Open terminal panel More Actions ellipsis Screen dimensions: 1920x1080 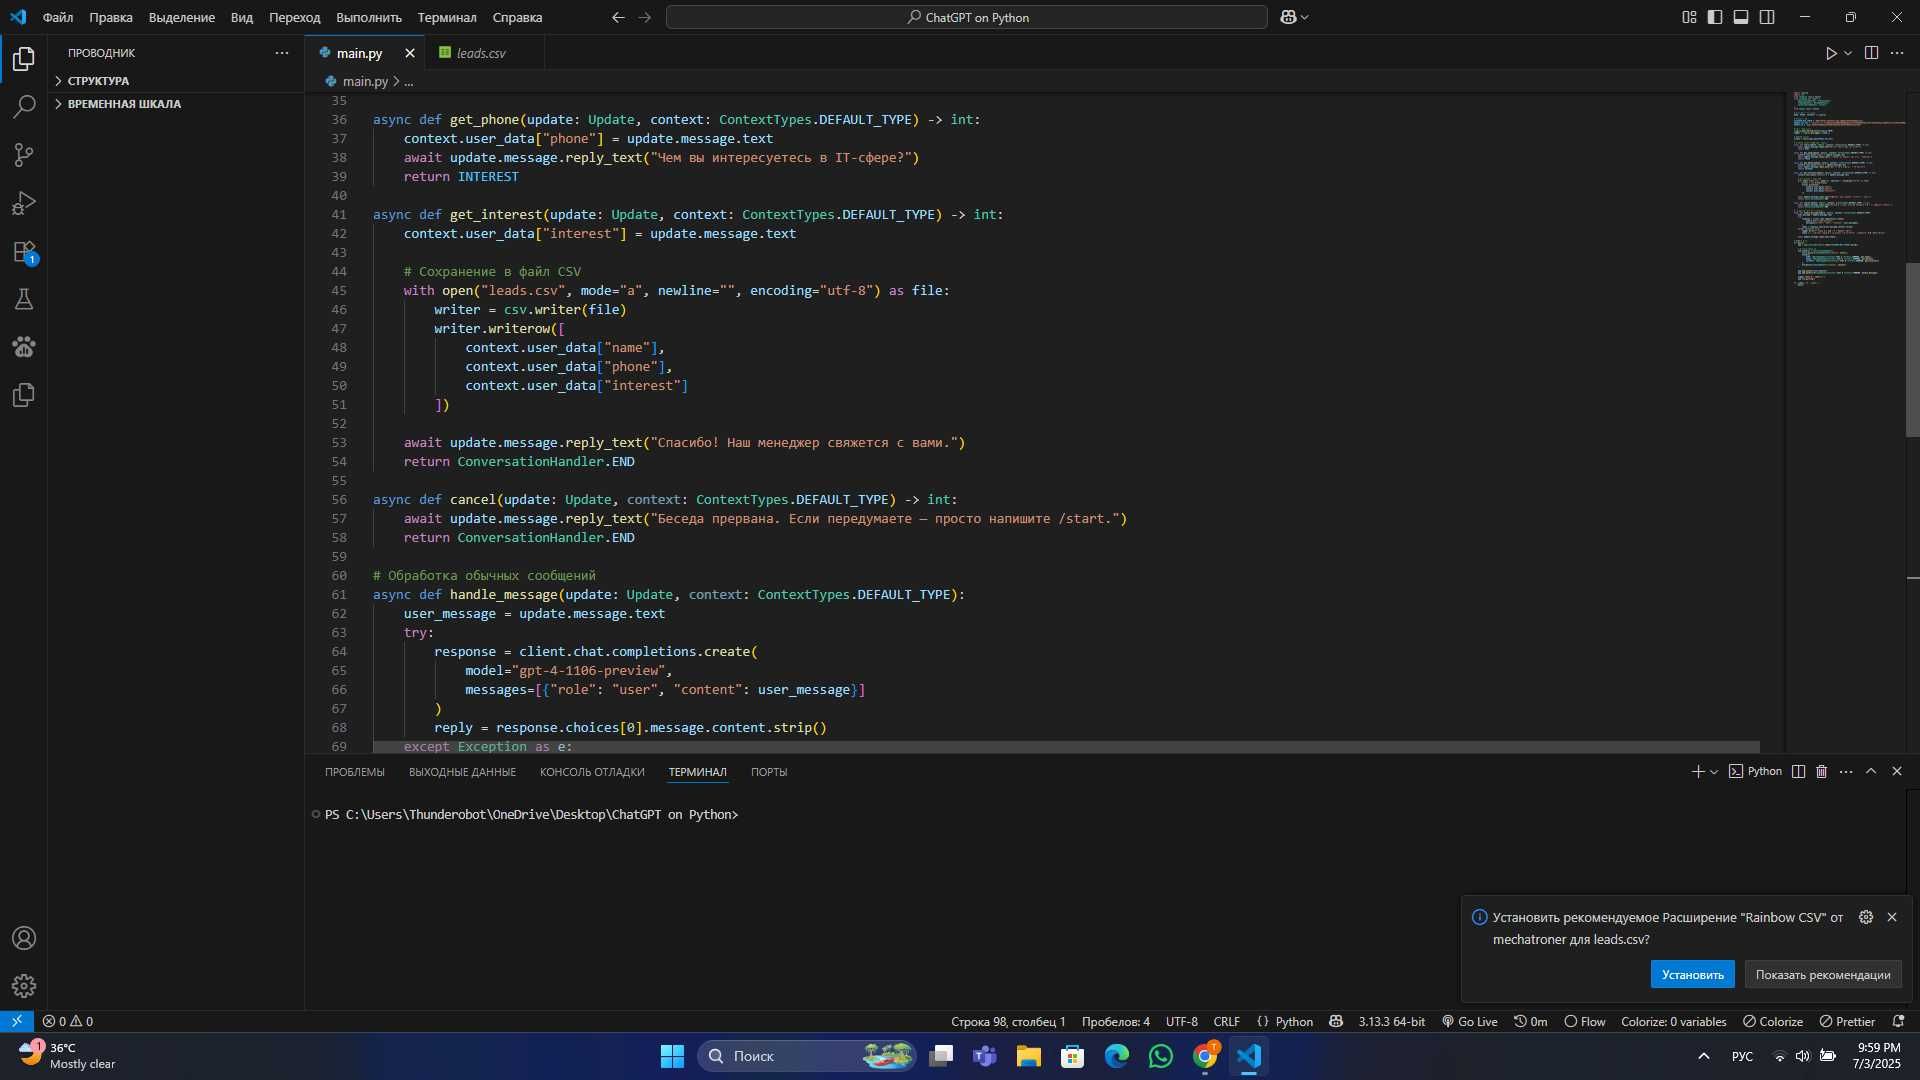click(1846, 771)
